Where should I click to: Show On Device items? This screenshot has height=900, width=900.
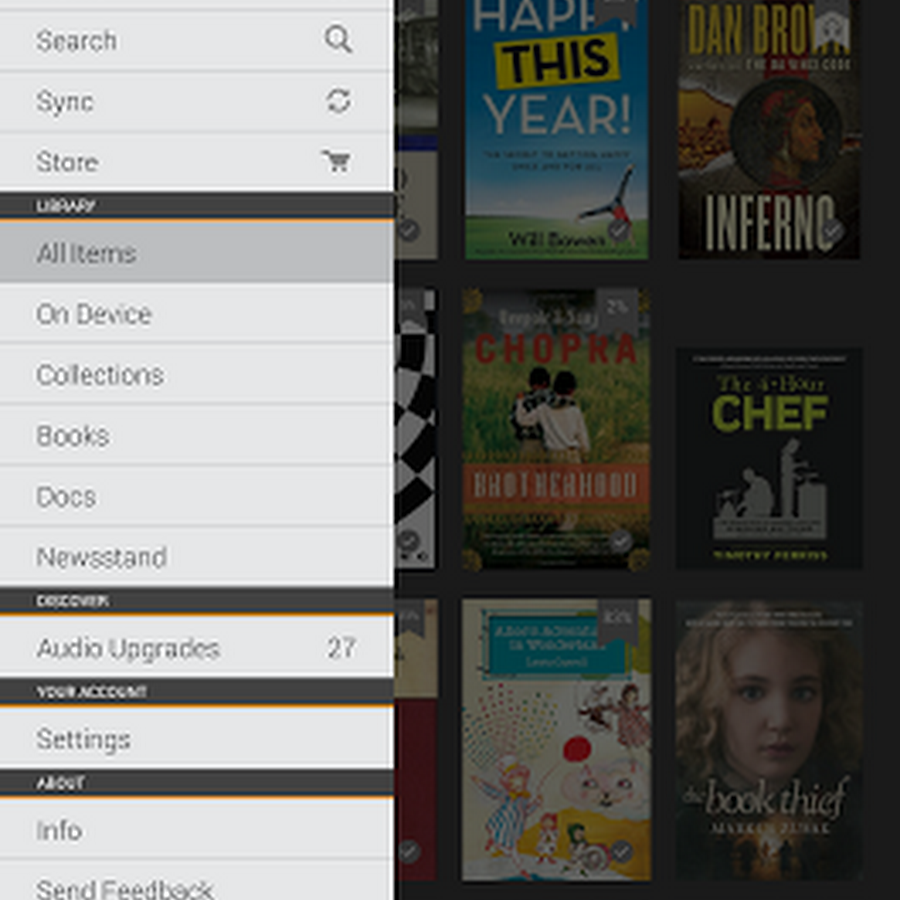(x=197, y=314)
